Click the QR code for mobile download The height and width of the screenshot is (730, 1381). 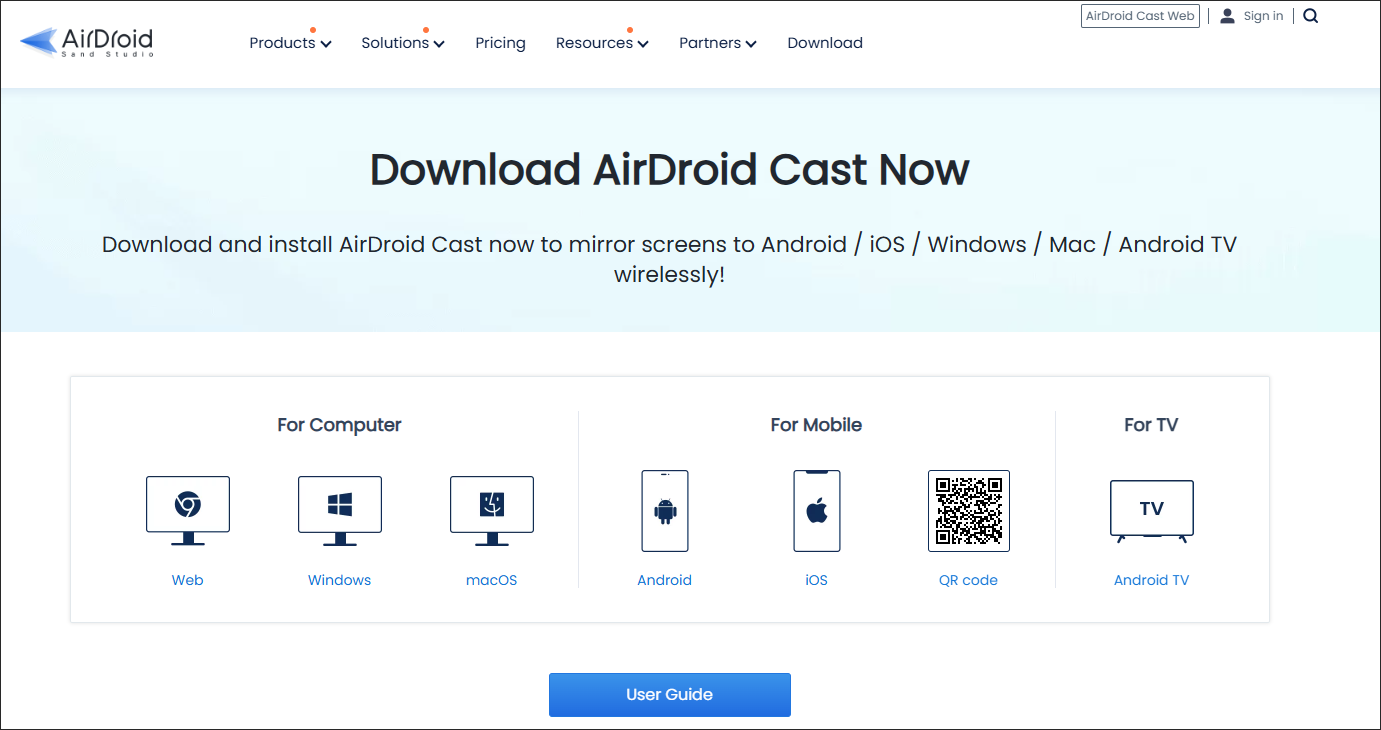pyautogui.click(x=968, y=510)
